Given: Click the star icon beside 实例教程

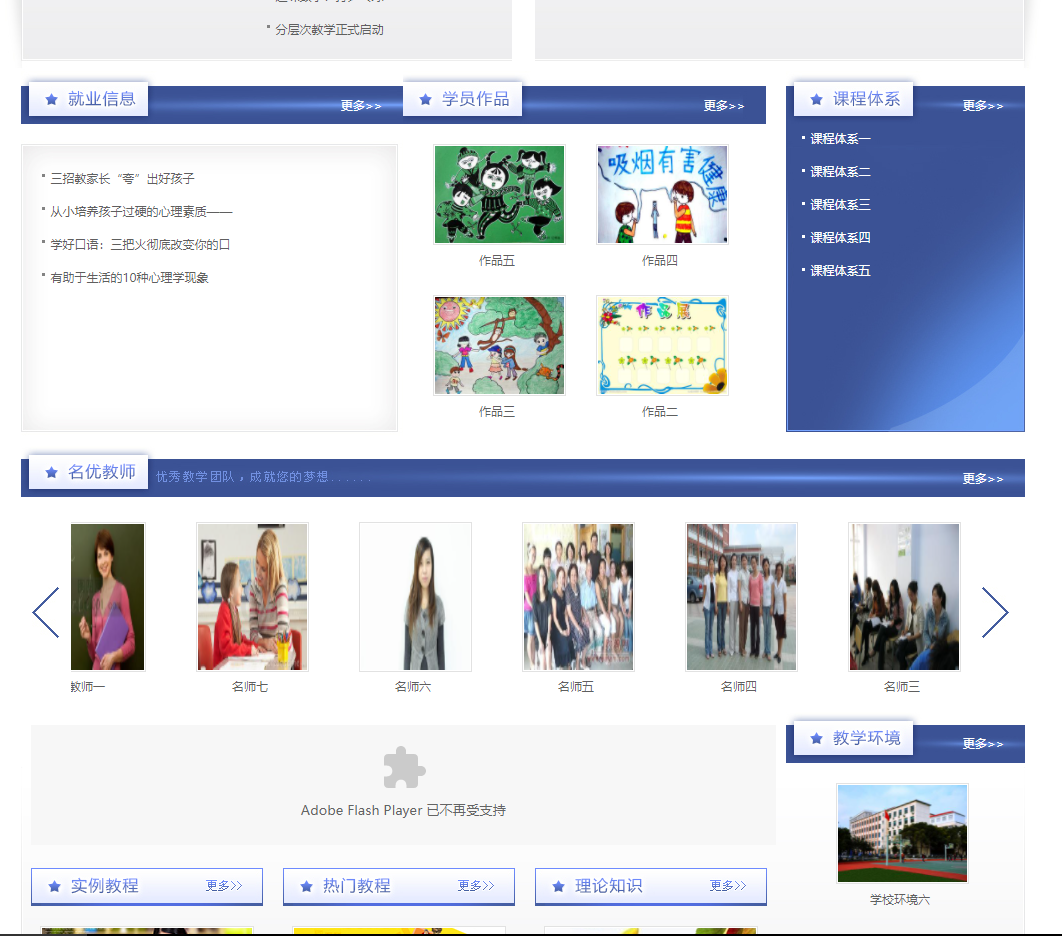Looking at the screenshot, I should coord(54,886).
